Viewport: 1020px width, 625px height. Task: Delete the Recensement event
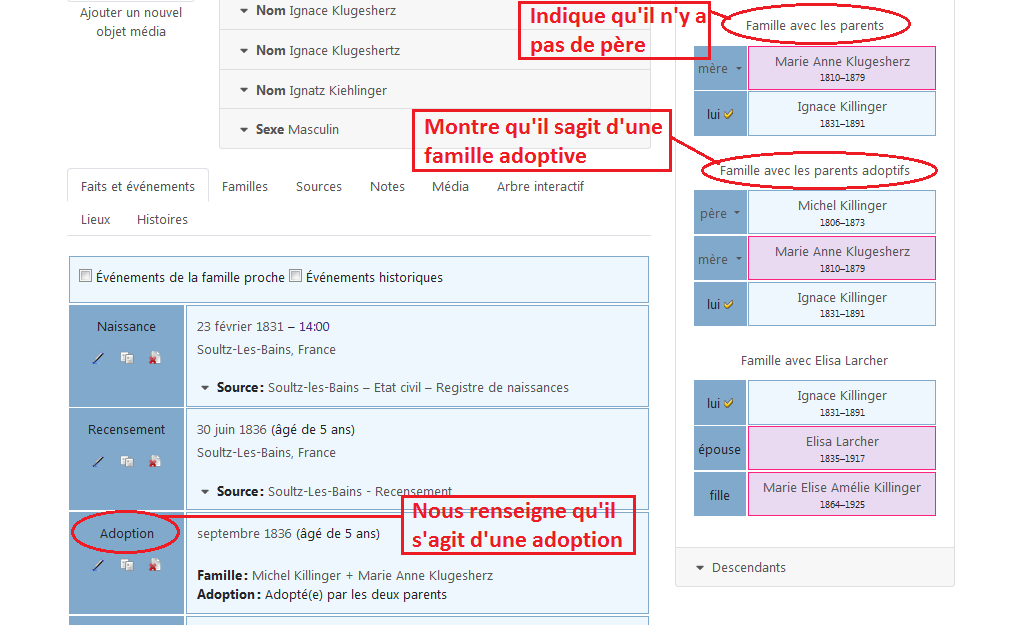click(154, 461)
